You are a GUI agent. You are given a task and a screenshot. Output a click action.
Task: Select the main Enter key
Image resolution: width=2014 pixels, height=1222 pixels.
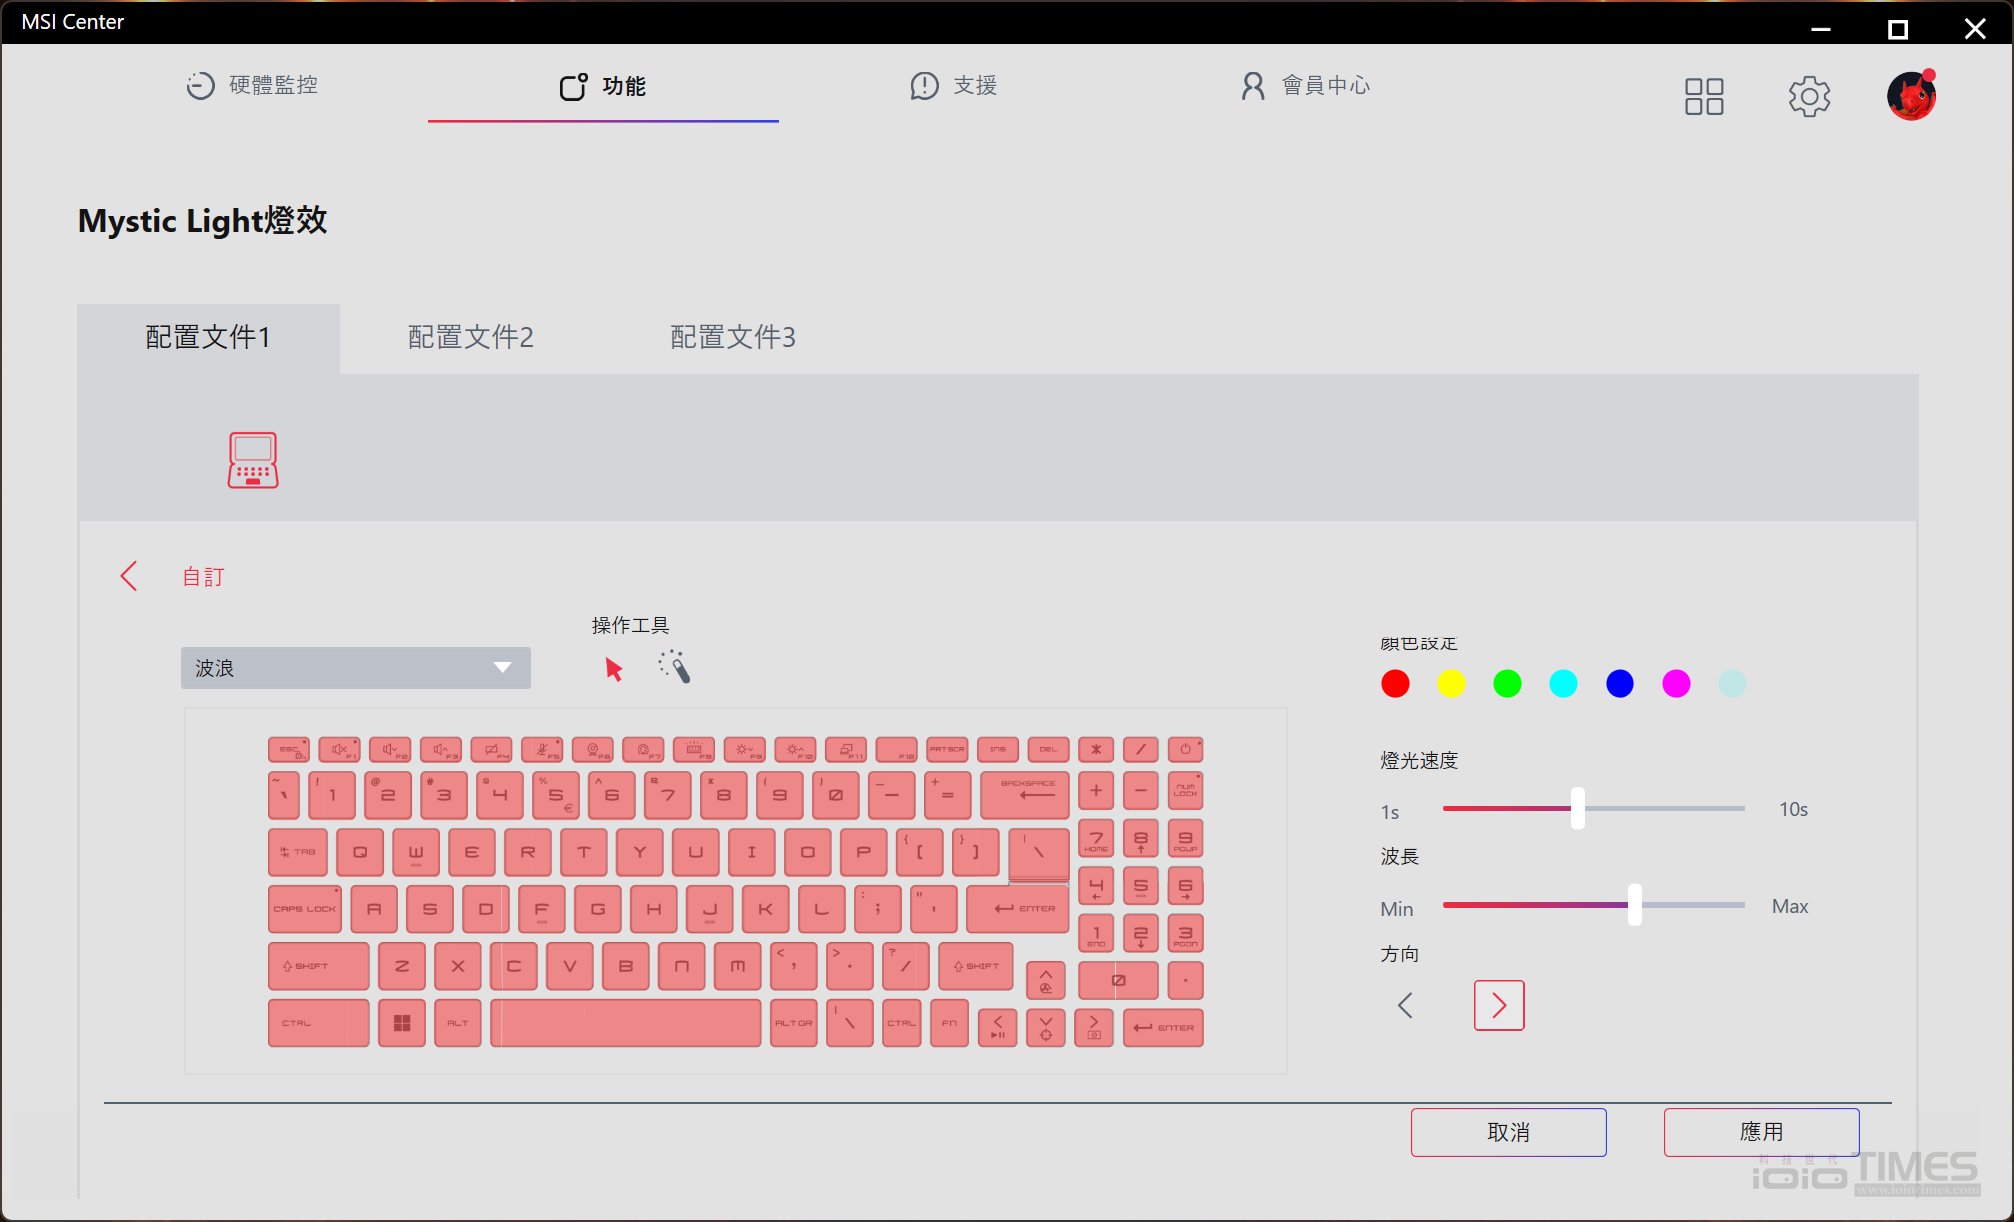(1019, 909)
